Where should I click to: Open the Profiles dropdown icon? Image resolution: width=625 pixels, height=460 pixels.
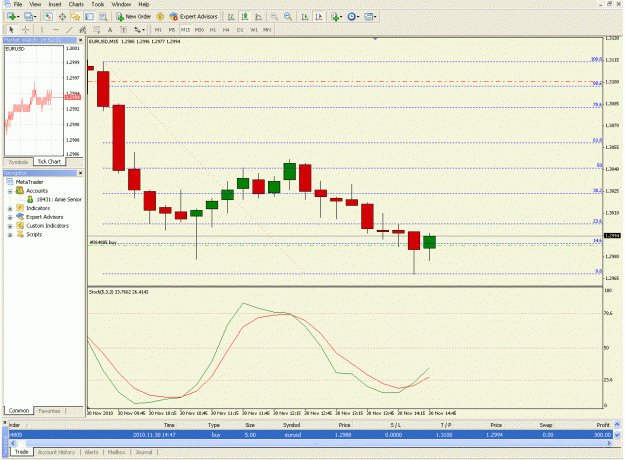pos(30,16)
